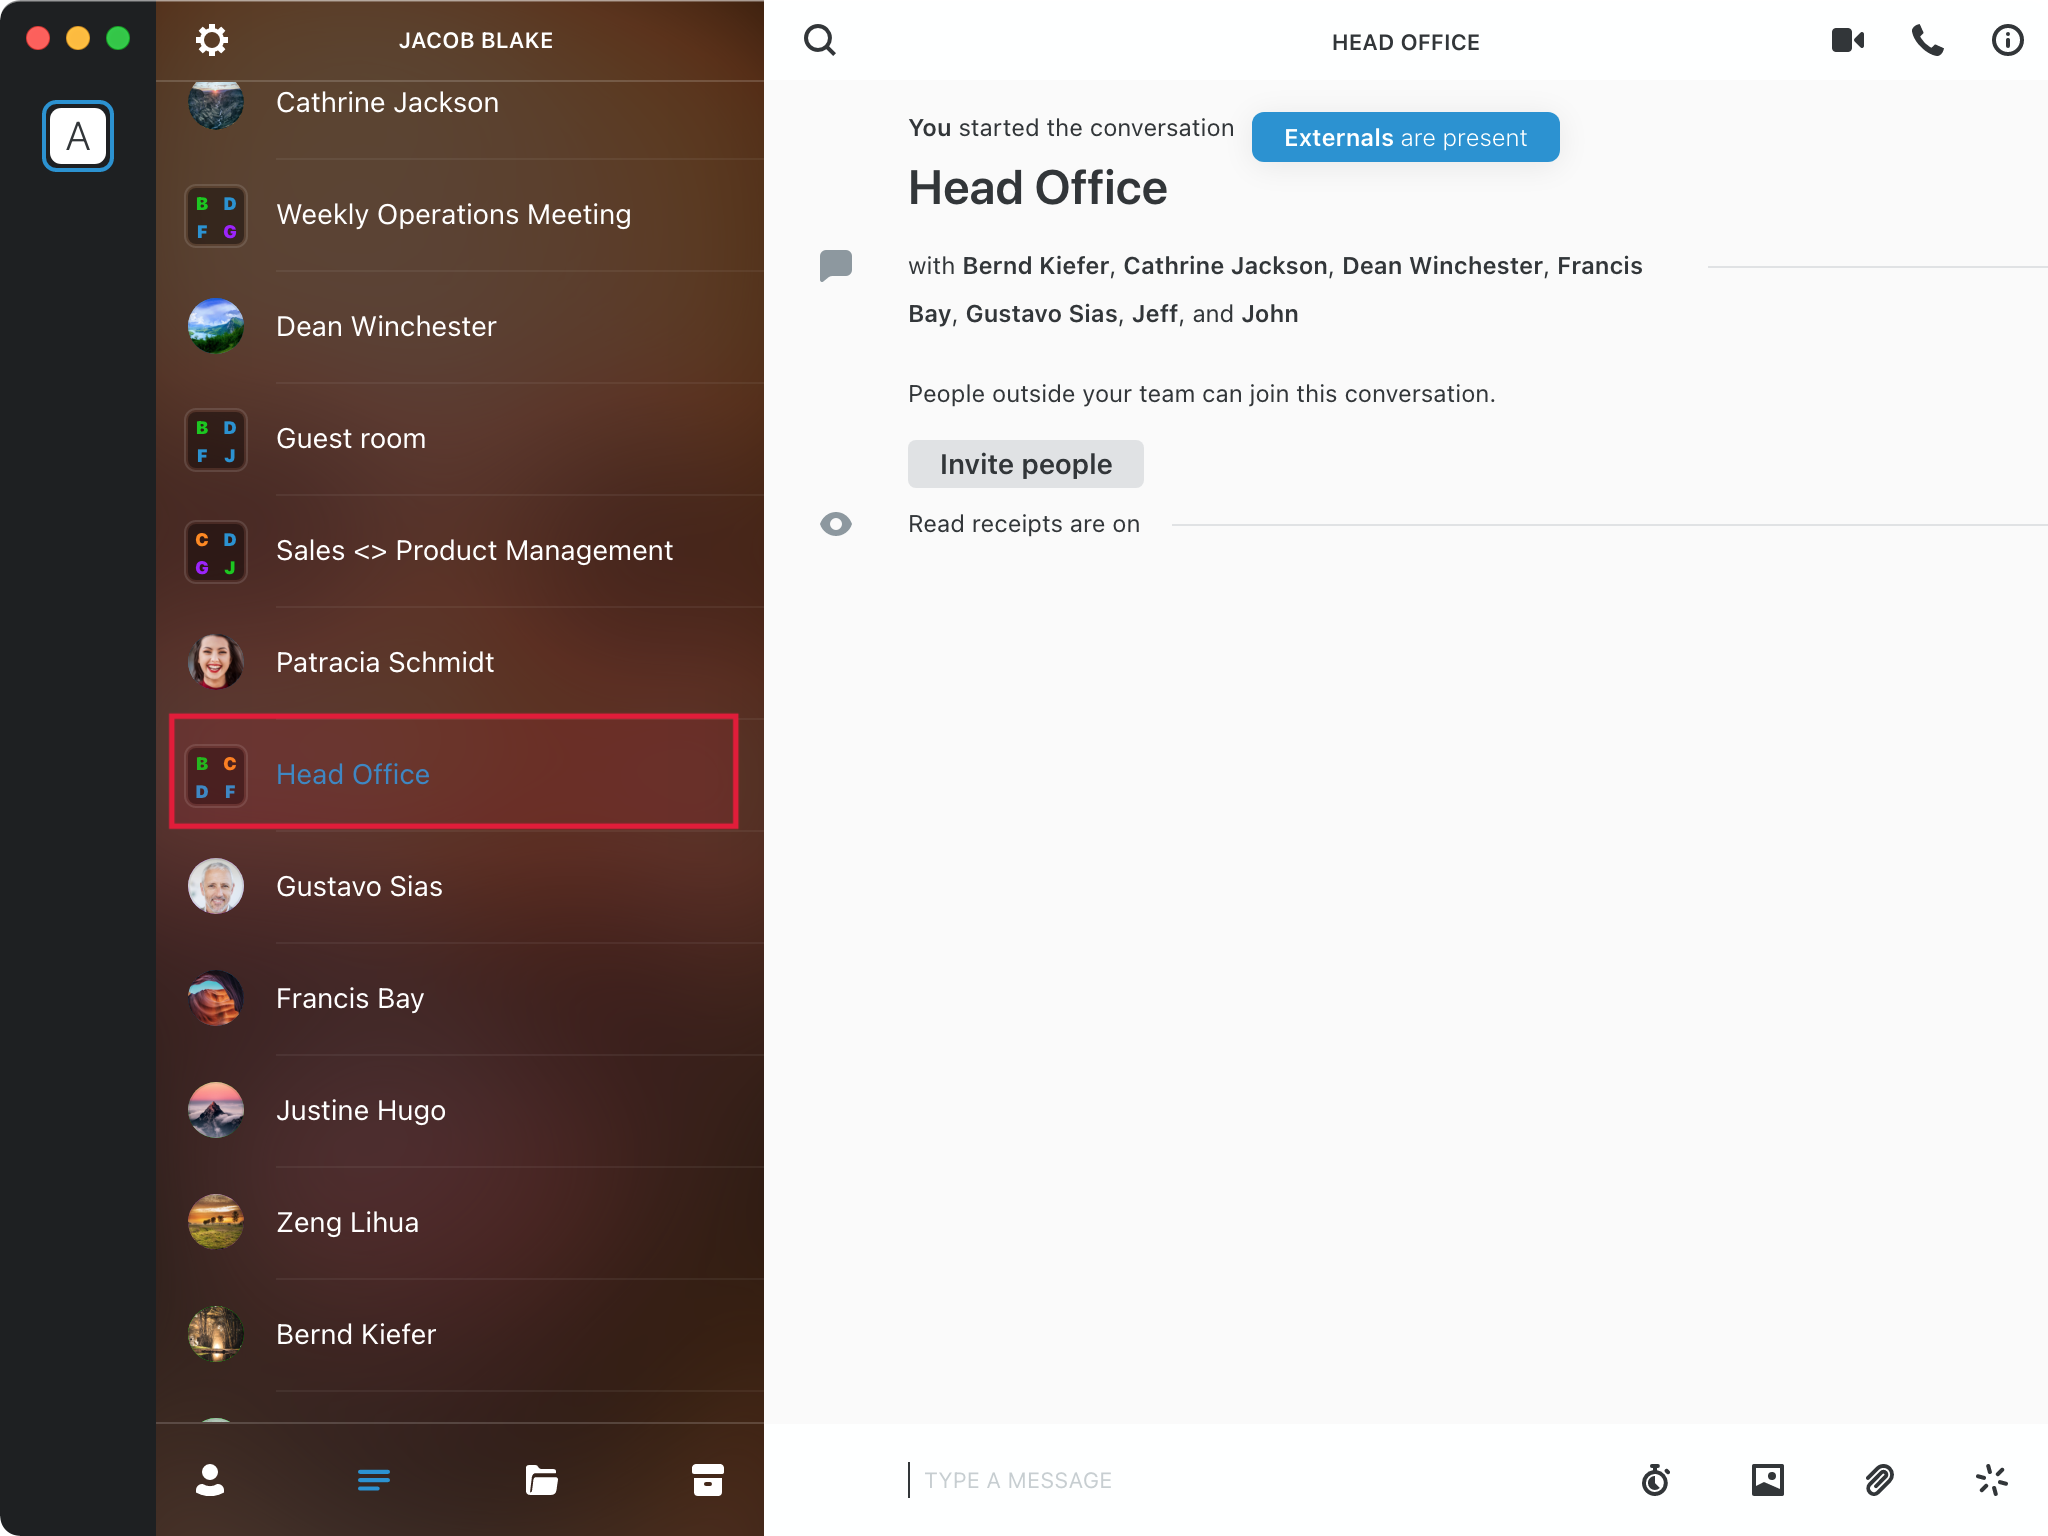Open Bernd Kiefer conversation
Viewport: 2048px width, 1536px height.
pyautogui.click(x=460, y=1335)
